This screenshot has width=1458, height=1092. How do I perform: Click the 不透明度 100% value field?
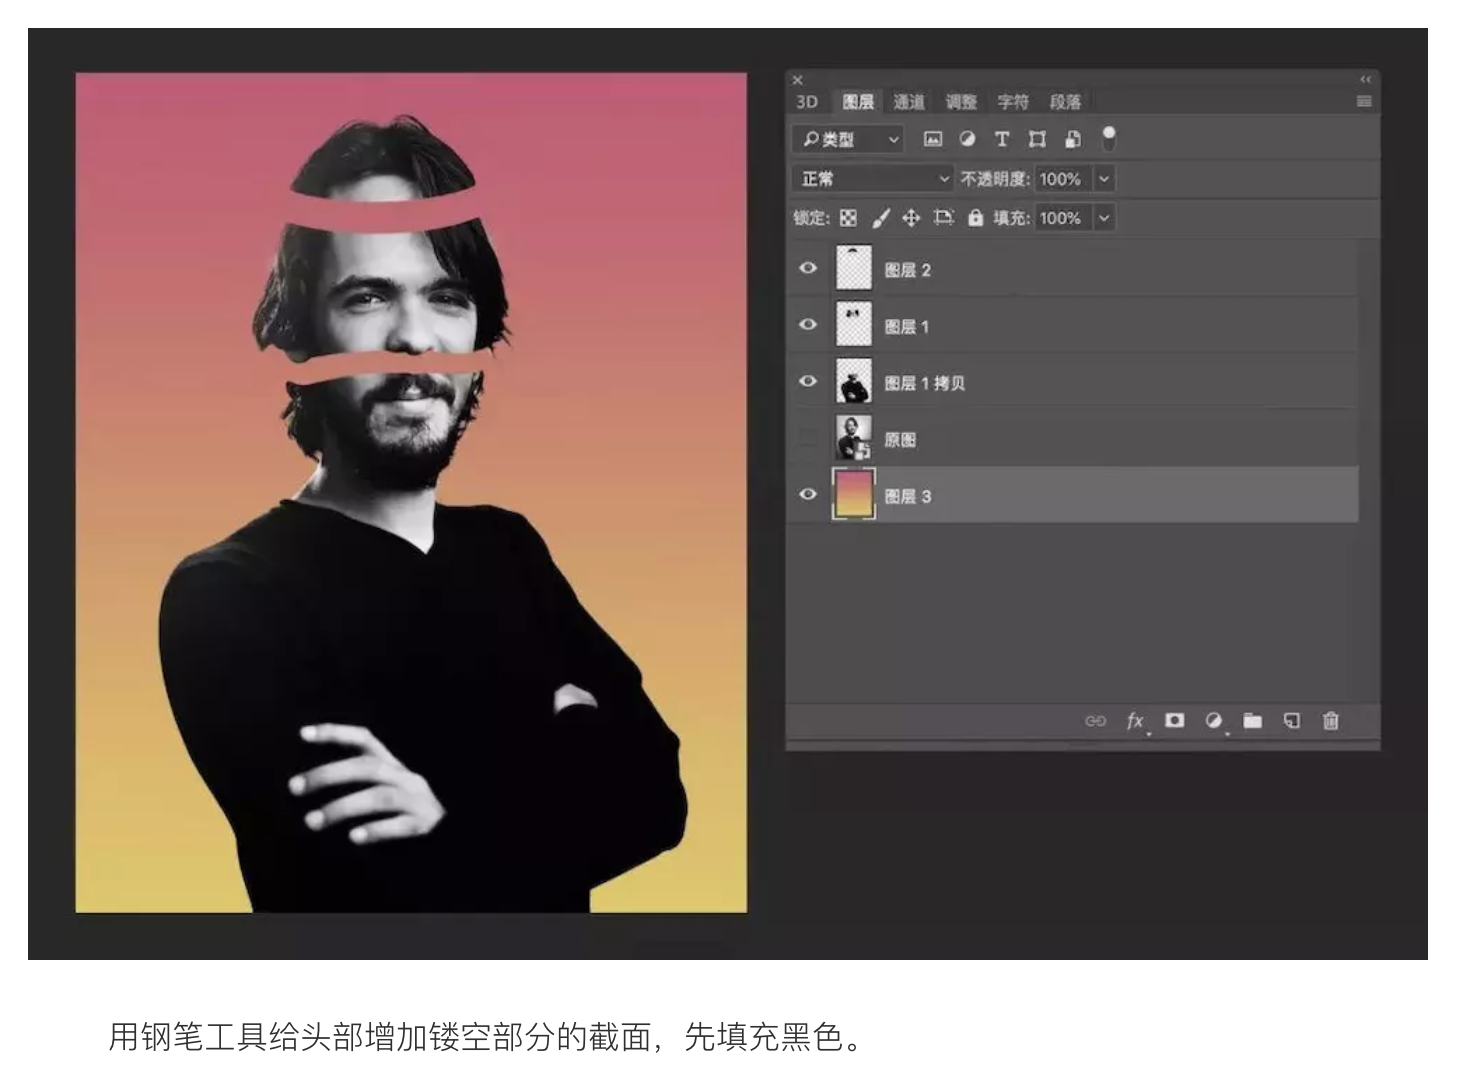(x=1063, y=179)
